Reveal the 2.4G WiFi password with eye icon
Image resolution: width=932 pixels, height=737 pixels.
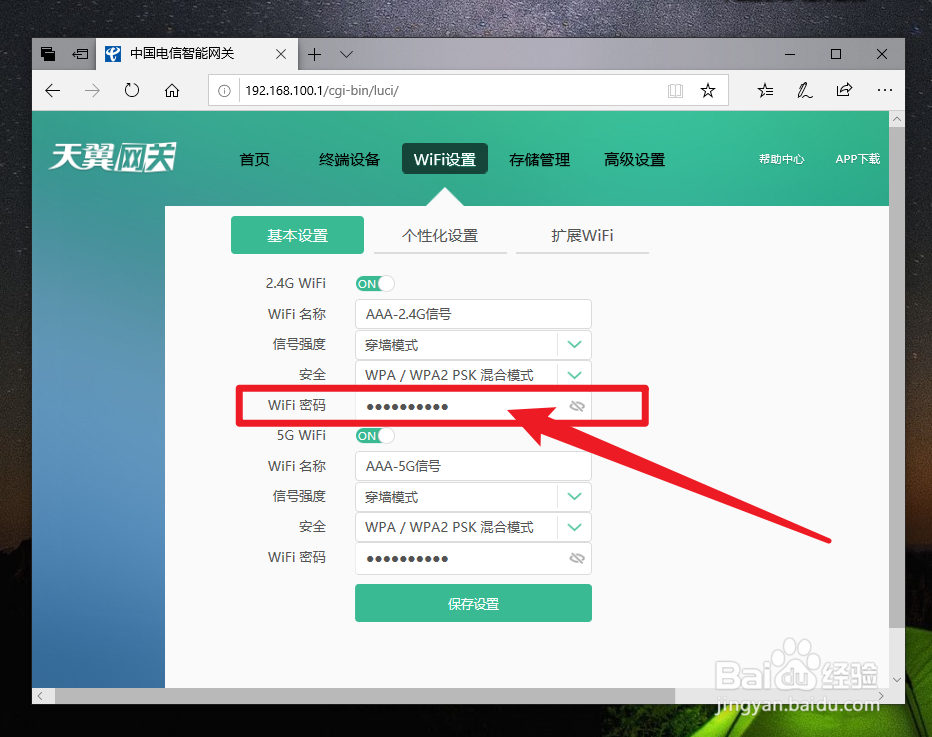[x=576, y=405]
